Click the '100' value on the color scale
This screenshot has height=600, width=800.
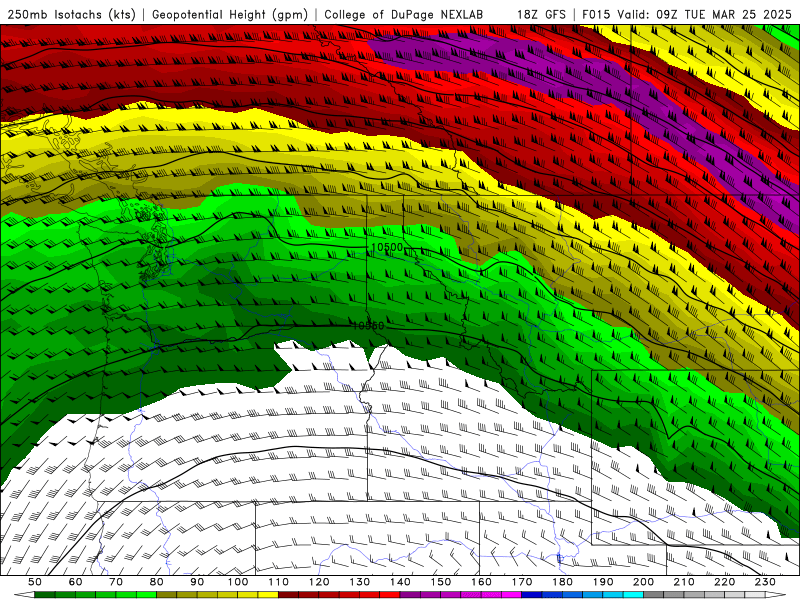click(238, 582)
